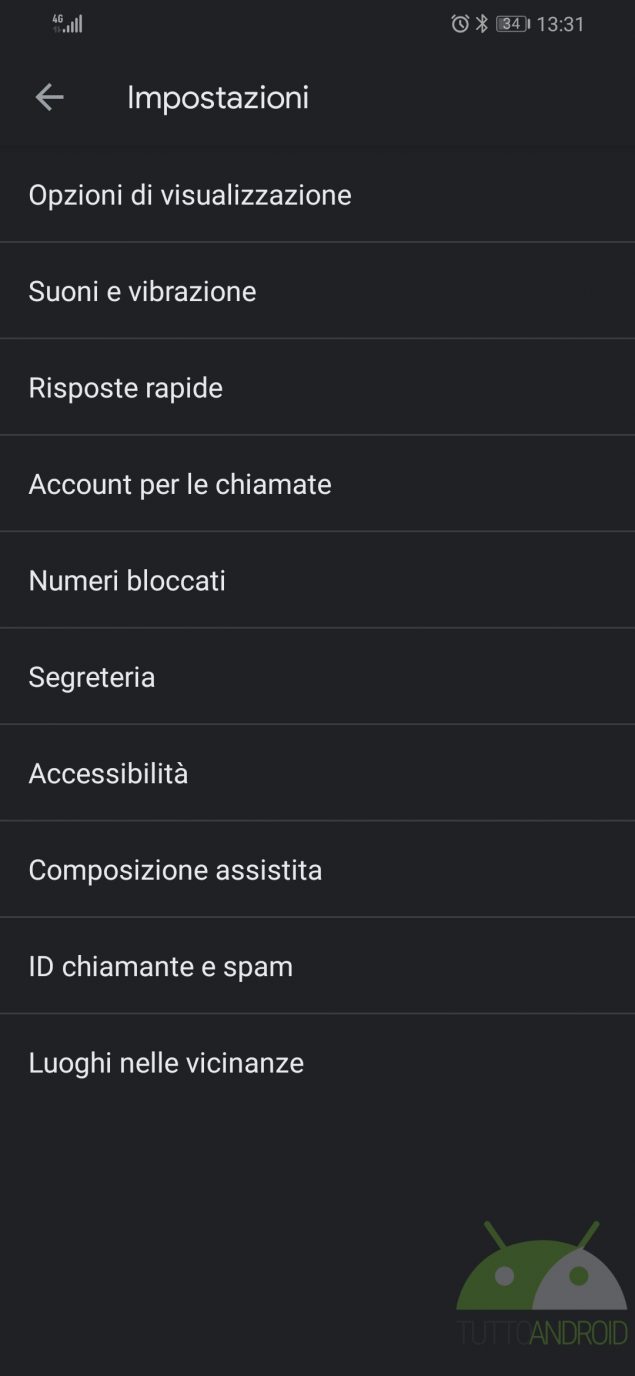
Task: Select Luoghi nelle vicinanze
Action: (317, 1062)
